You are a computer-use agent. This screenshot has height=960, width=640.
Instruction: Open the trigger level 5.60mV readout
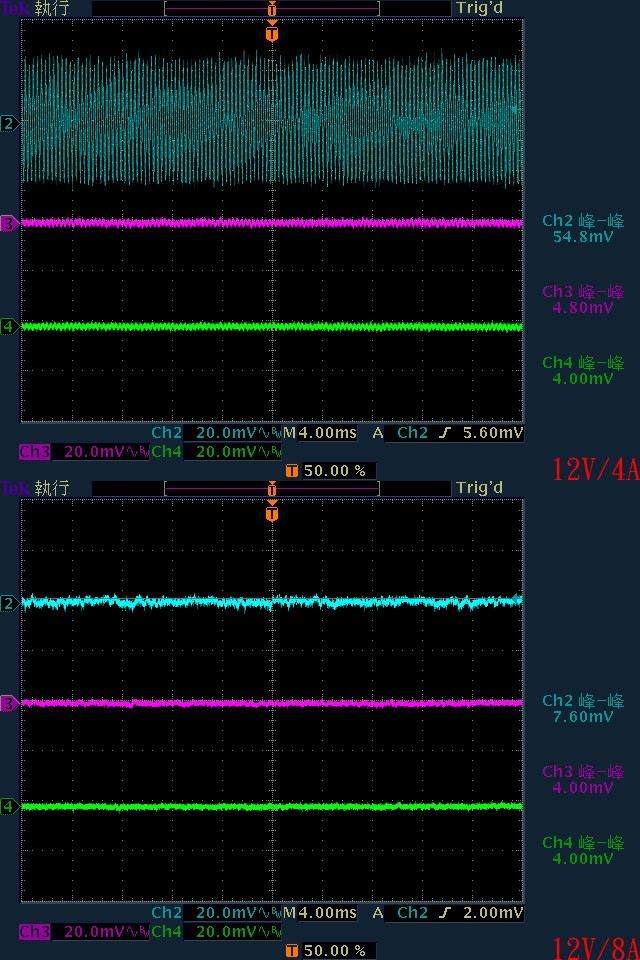pos(497,433)
